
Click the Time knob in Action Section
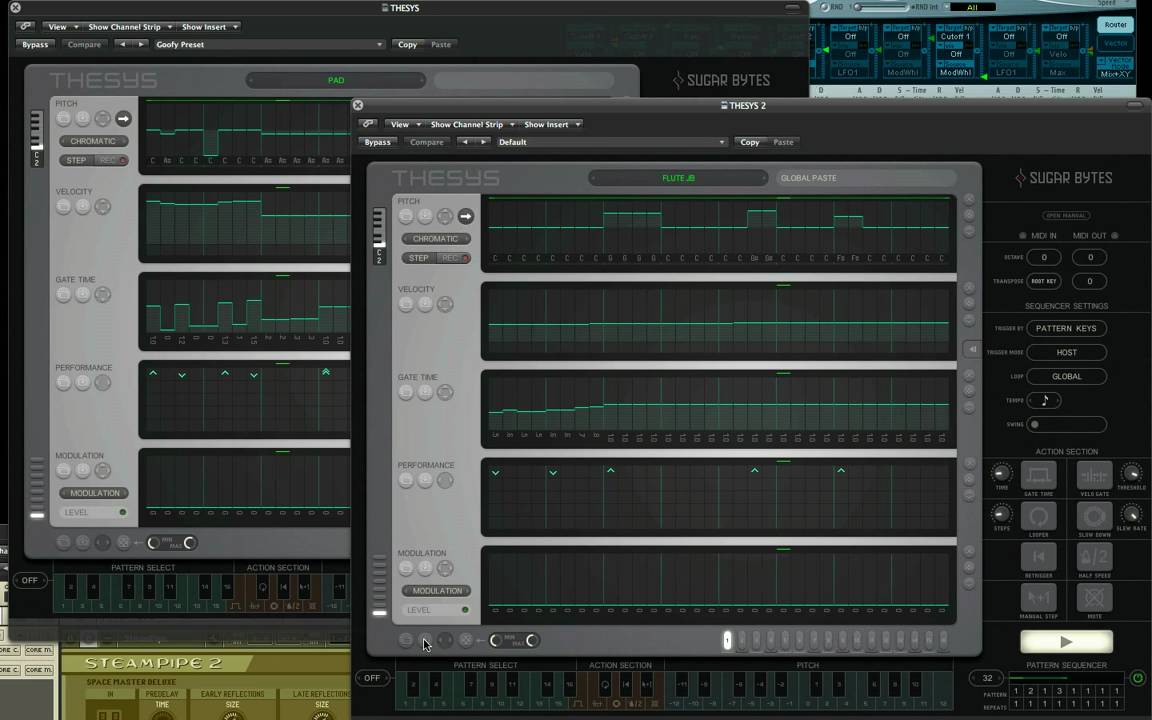tap(1001, 473)
